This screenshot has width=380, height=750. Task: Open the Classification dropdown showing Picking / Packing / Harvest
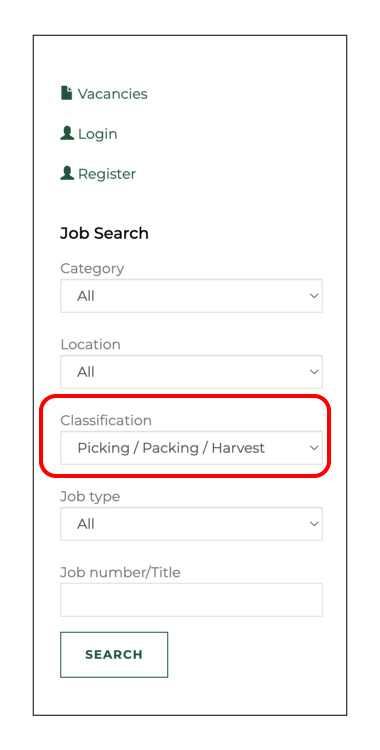191,448
